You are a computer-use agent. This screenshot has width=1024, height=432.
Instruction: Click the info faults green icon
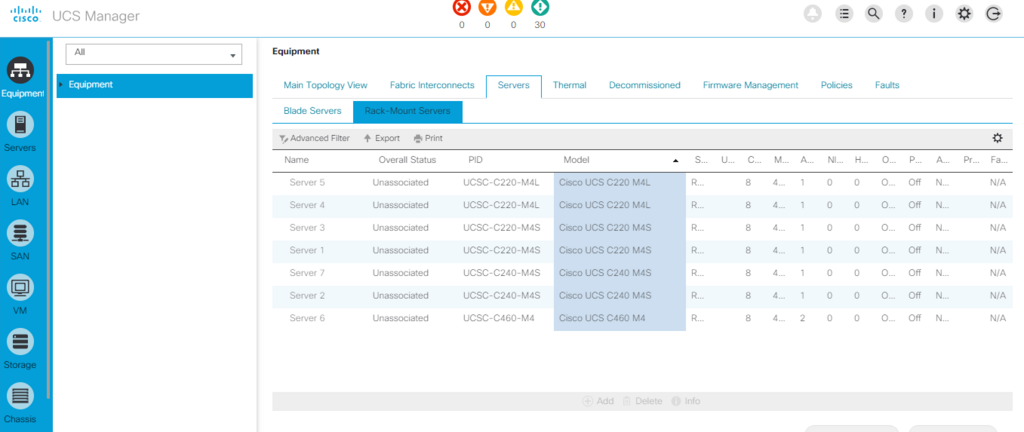coord(539,8)
